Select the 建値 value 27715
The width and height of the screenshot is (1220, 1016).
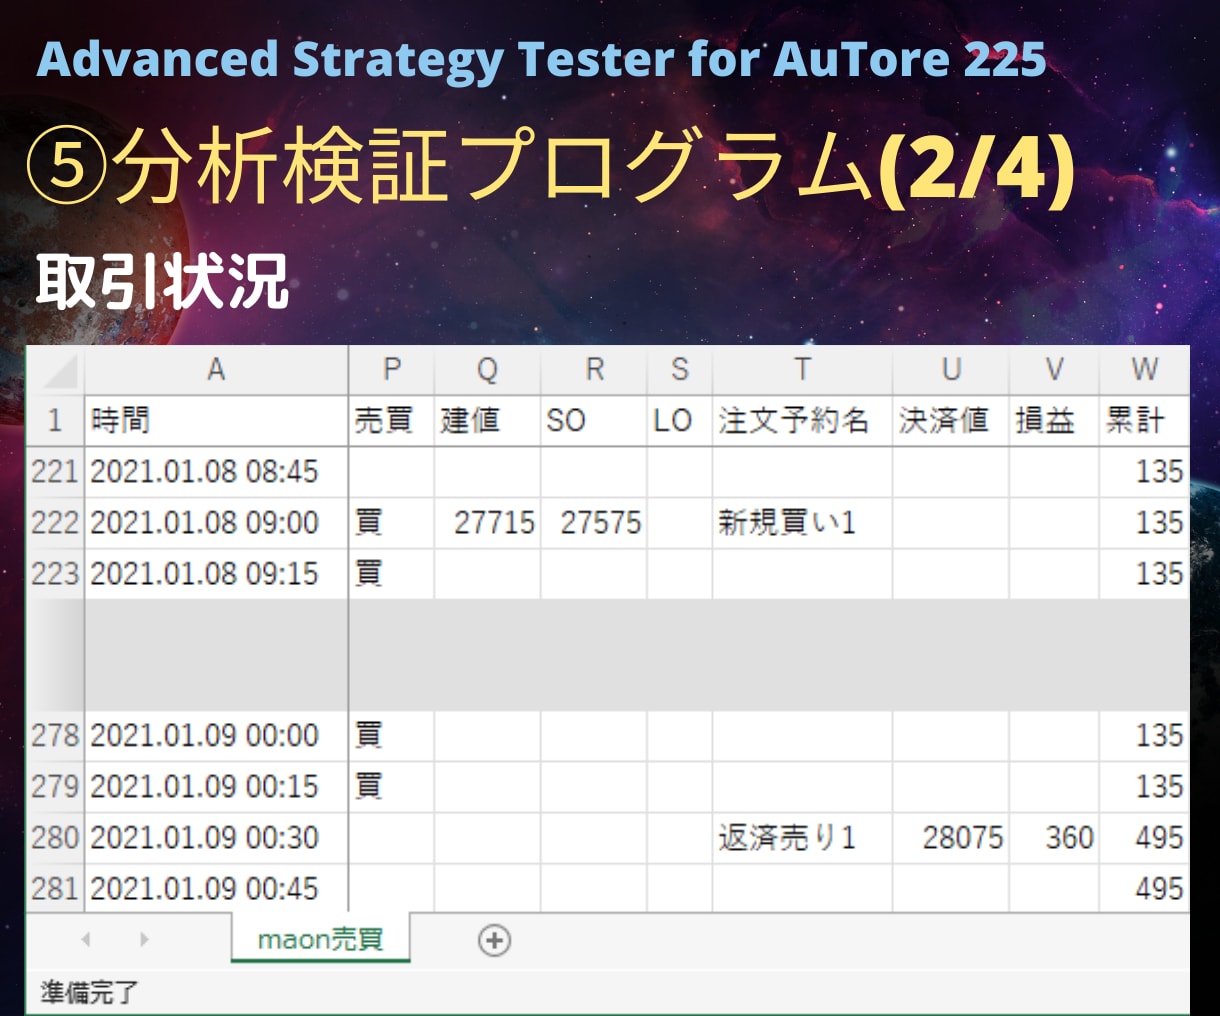coord(487,522)
